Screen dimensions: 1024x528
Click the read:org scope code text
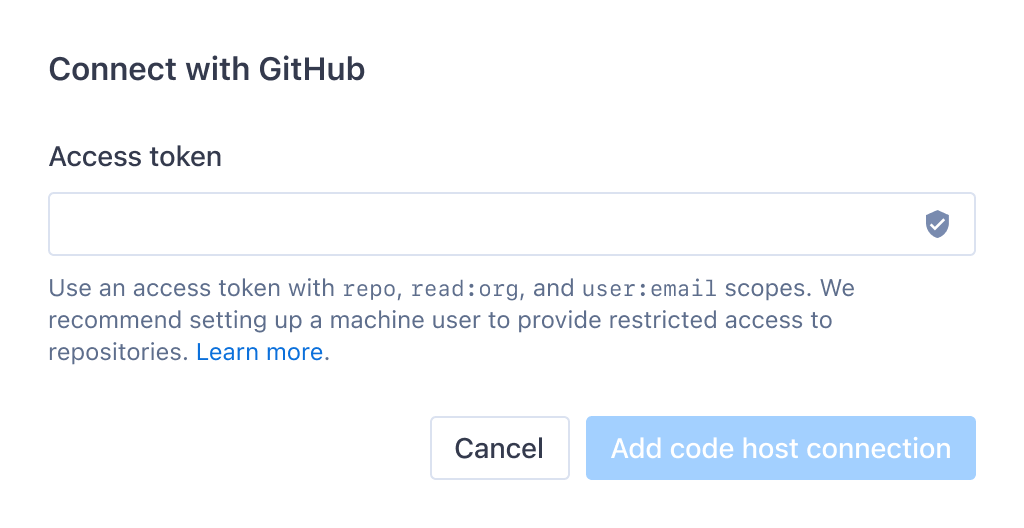tap(465, 289)
